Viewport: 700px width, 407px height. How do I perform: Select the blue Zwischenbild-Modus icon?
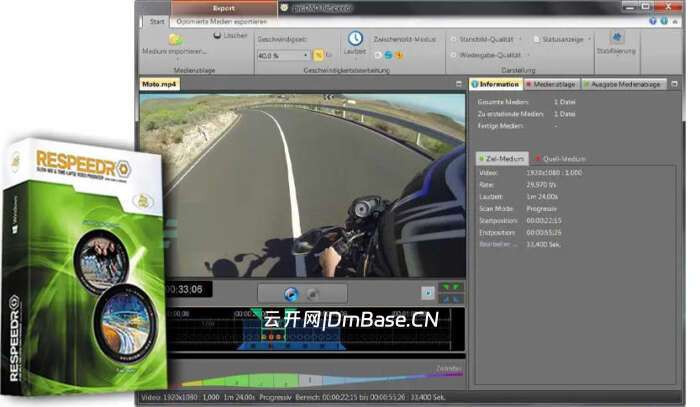388,55
